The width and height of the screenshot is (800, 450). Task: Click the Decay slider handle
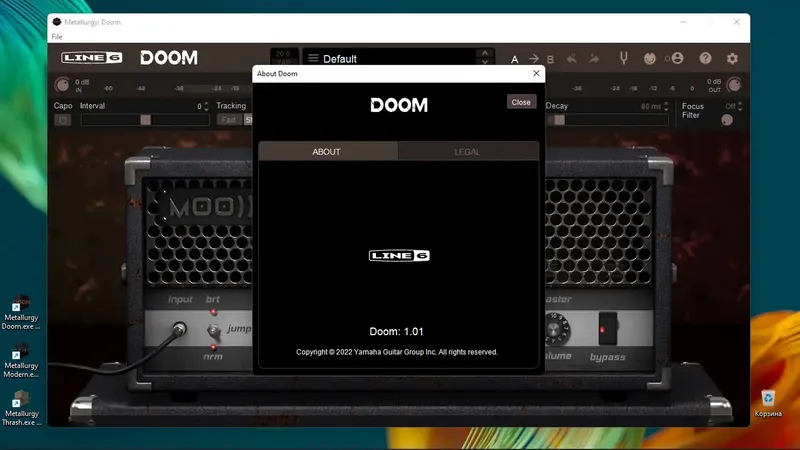click(560, 120)
